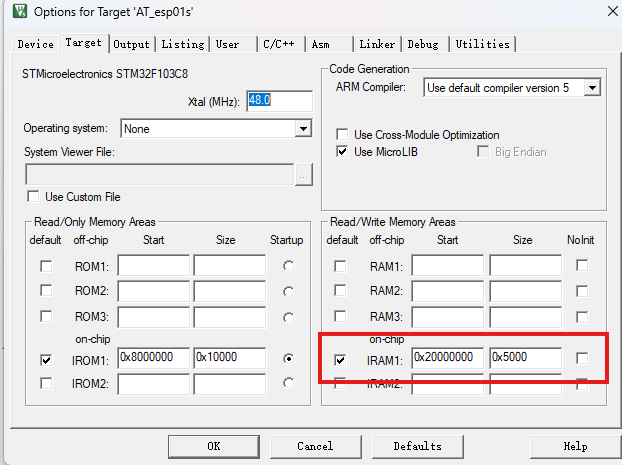Open the Debug tab
Image resolution: width=622 pixels, height=465 pixels.
coord(422,44)
